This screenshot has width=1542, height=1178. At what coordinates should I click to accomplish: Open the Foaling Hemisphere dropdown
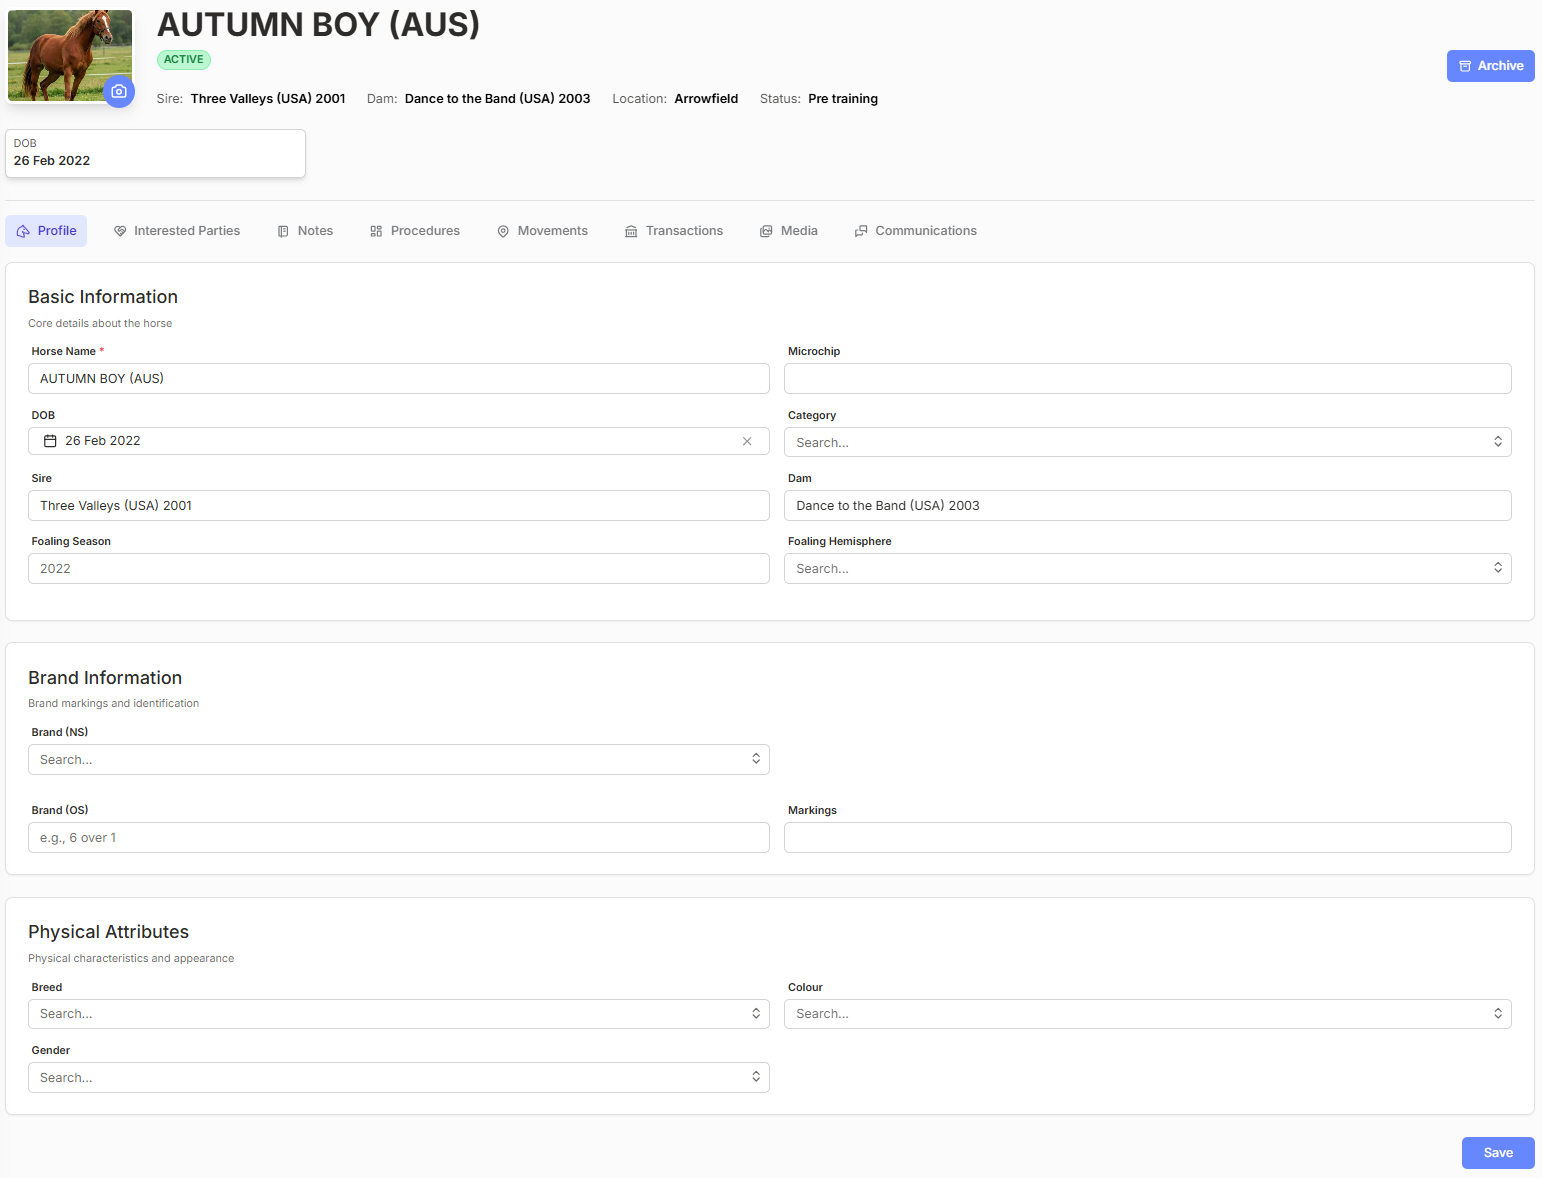coord(1147,569)
